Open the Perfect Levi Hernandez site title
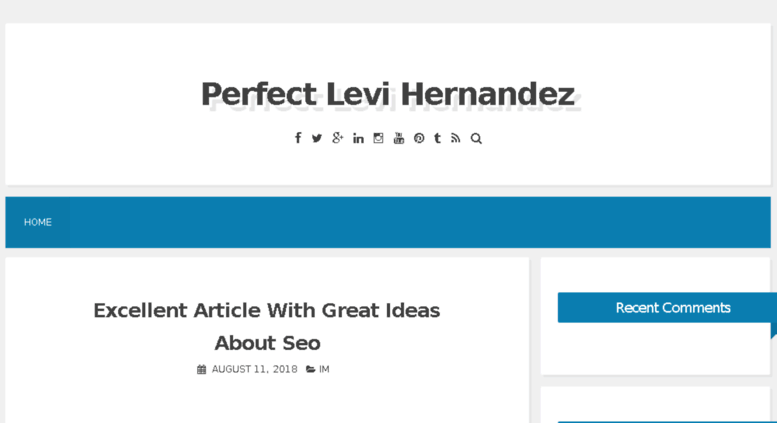The width and height of the screenshot is (777, 423). pyautogui.click(x=388, y=94)
